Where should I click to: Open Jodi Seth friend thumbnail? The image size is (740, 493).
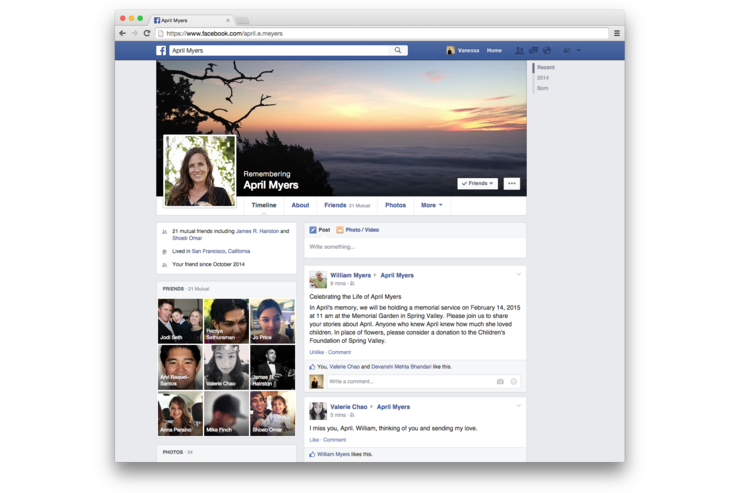pyautogui.click(x=180, y=321)
